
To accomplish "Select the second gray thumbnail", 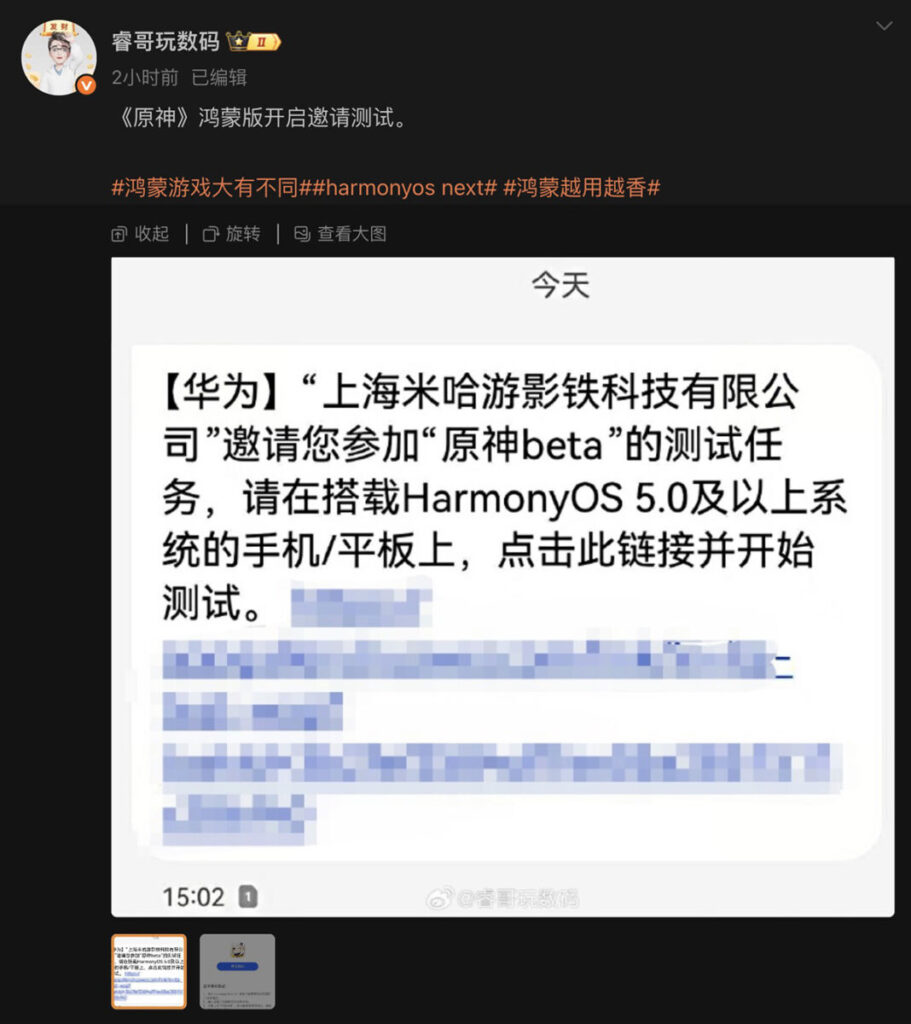I will tap(237, 971).
